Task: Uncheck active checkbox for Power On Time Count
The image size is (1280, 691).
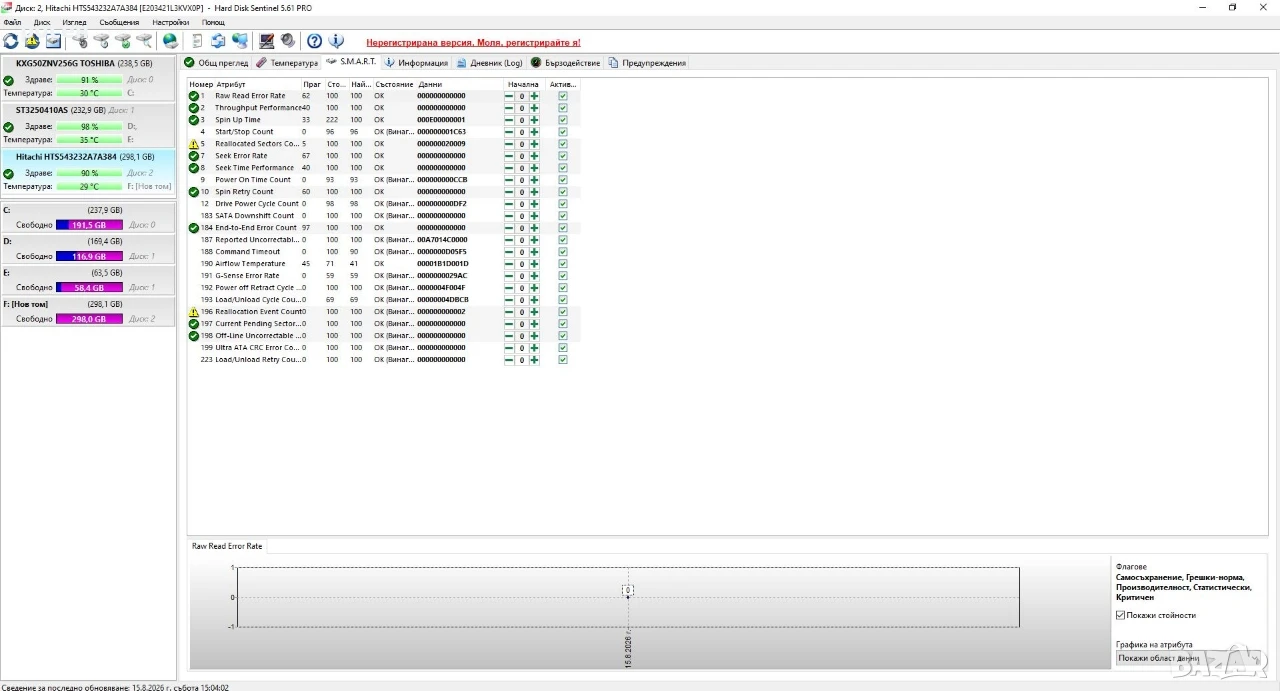Action: tap(563, 180)
